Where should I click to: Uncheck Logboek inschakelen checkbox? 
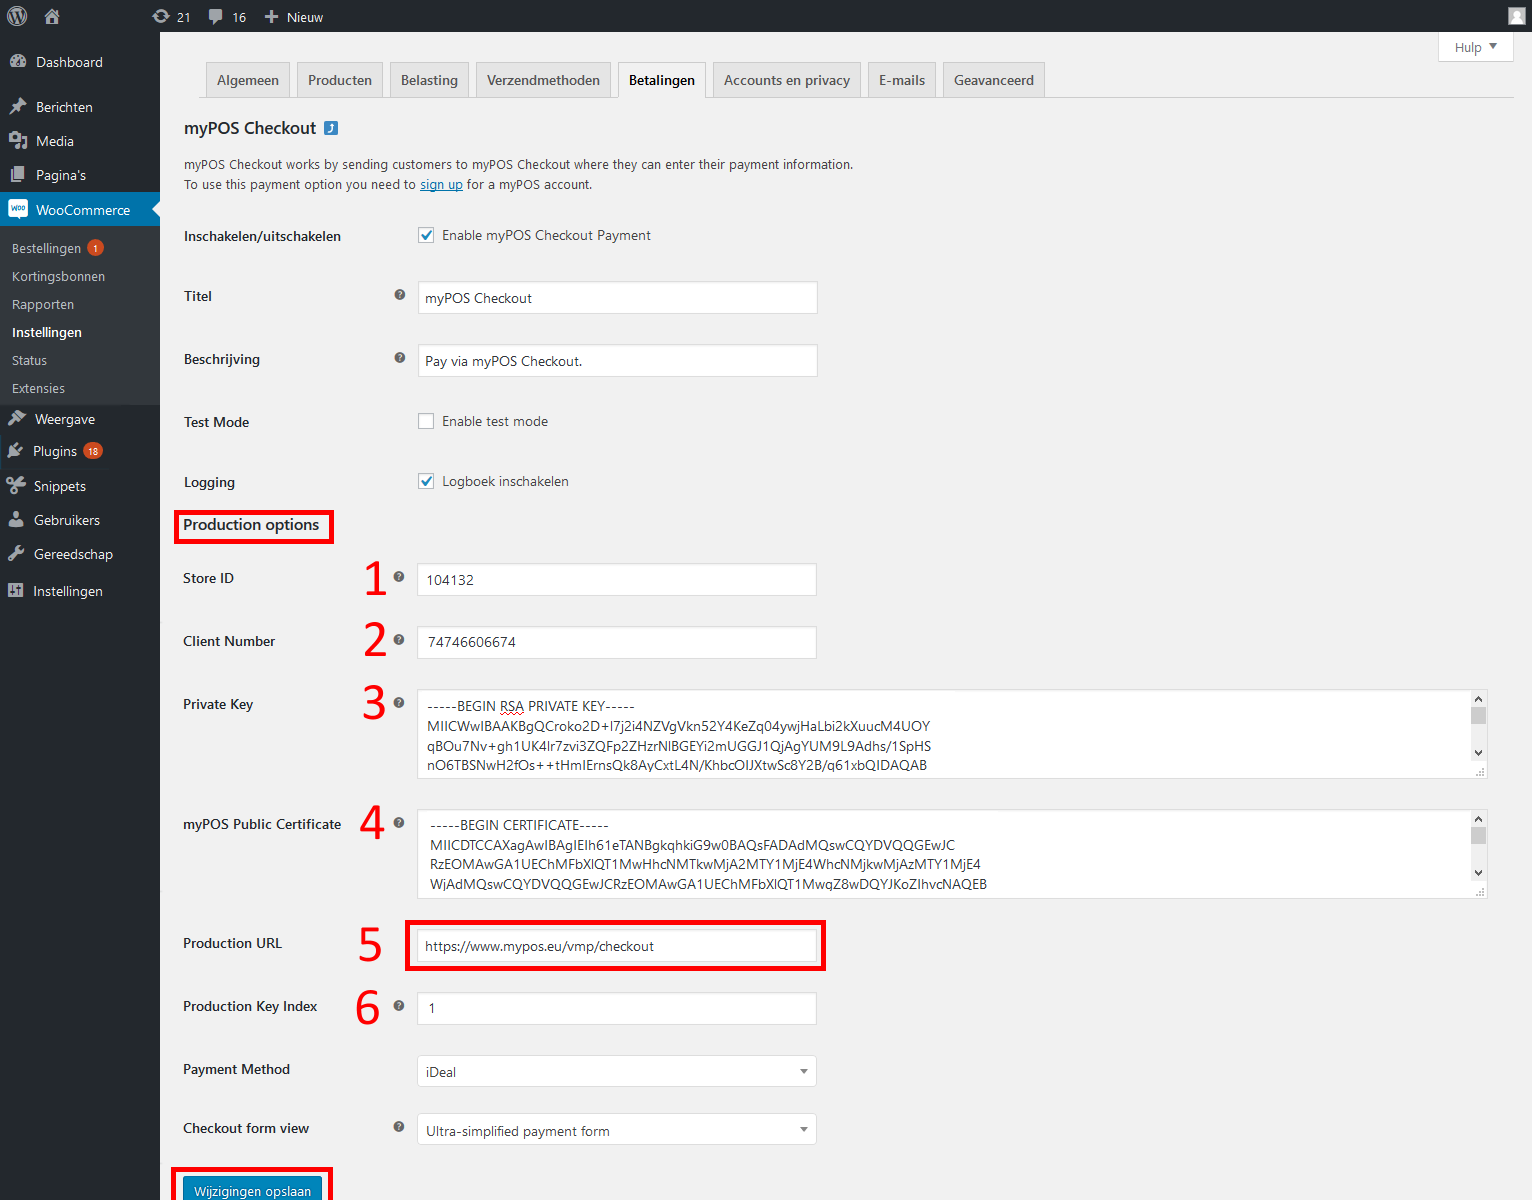(x=426, y=481)
